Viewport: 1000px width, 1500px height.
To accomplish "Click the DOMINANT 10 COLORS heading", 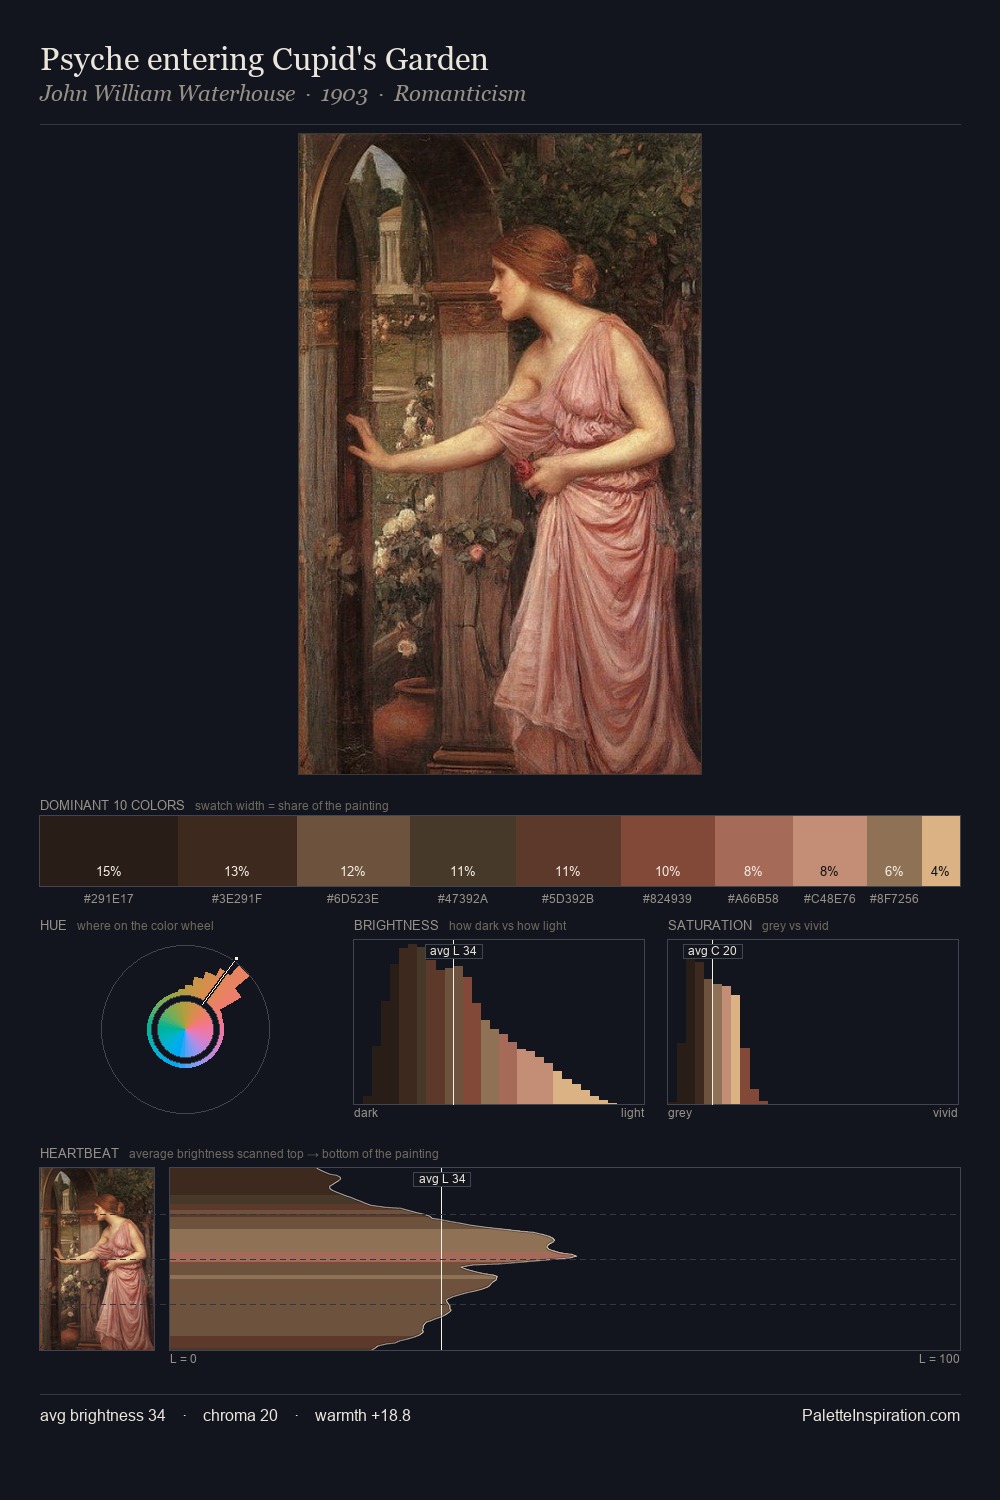I will (112, 805).
